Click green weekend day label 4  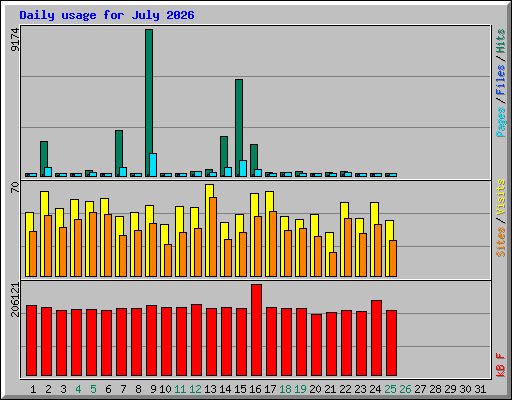click(78, 389)
